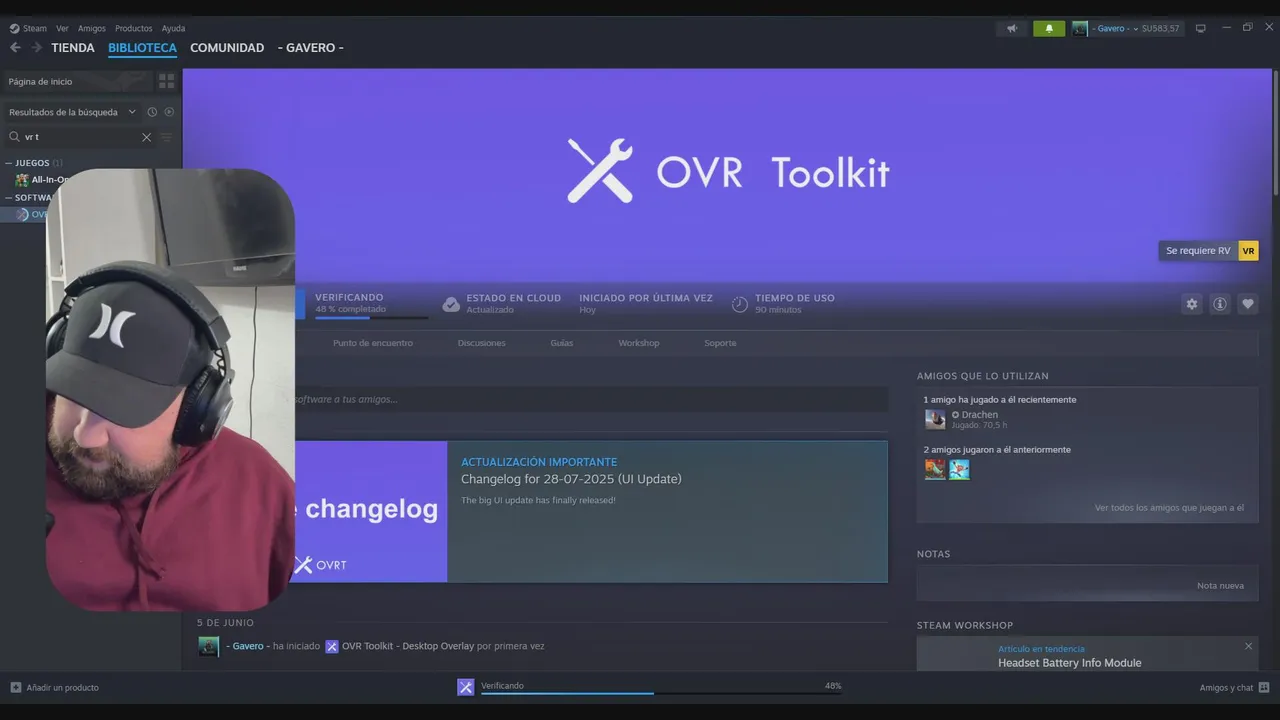
Task: Switch to the COMUNIDAD tab
Action: [x=227, y=47]
